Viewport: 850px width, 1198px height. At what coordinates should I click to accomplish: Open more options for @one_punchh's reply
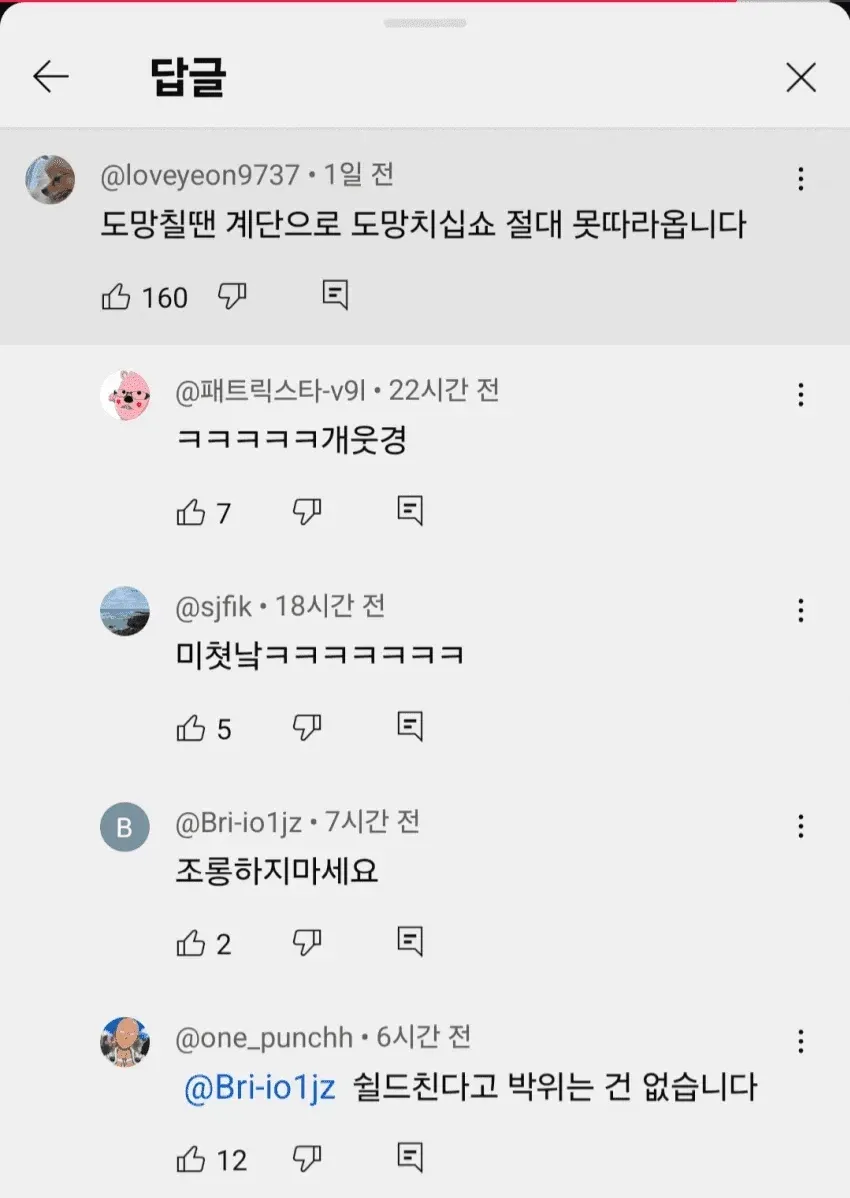pos(800,1041)
